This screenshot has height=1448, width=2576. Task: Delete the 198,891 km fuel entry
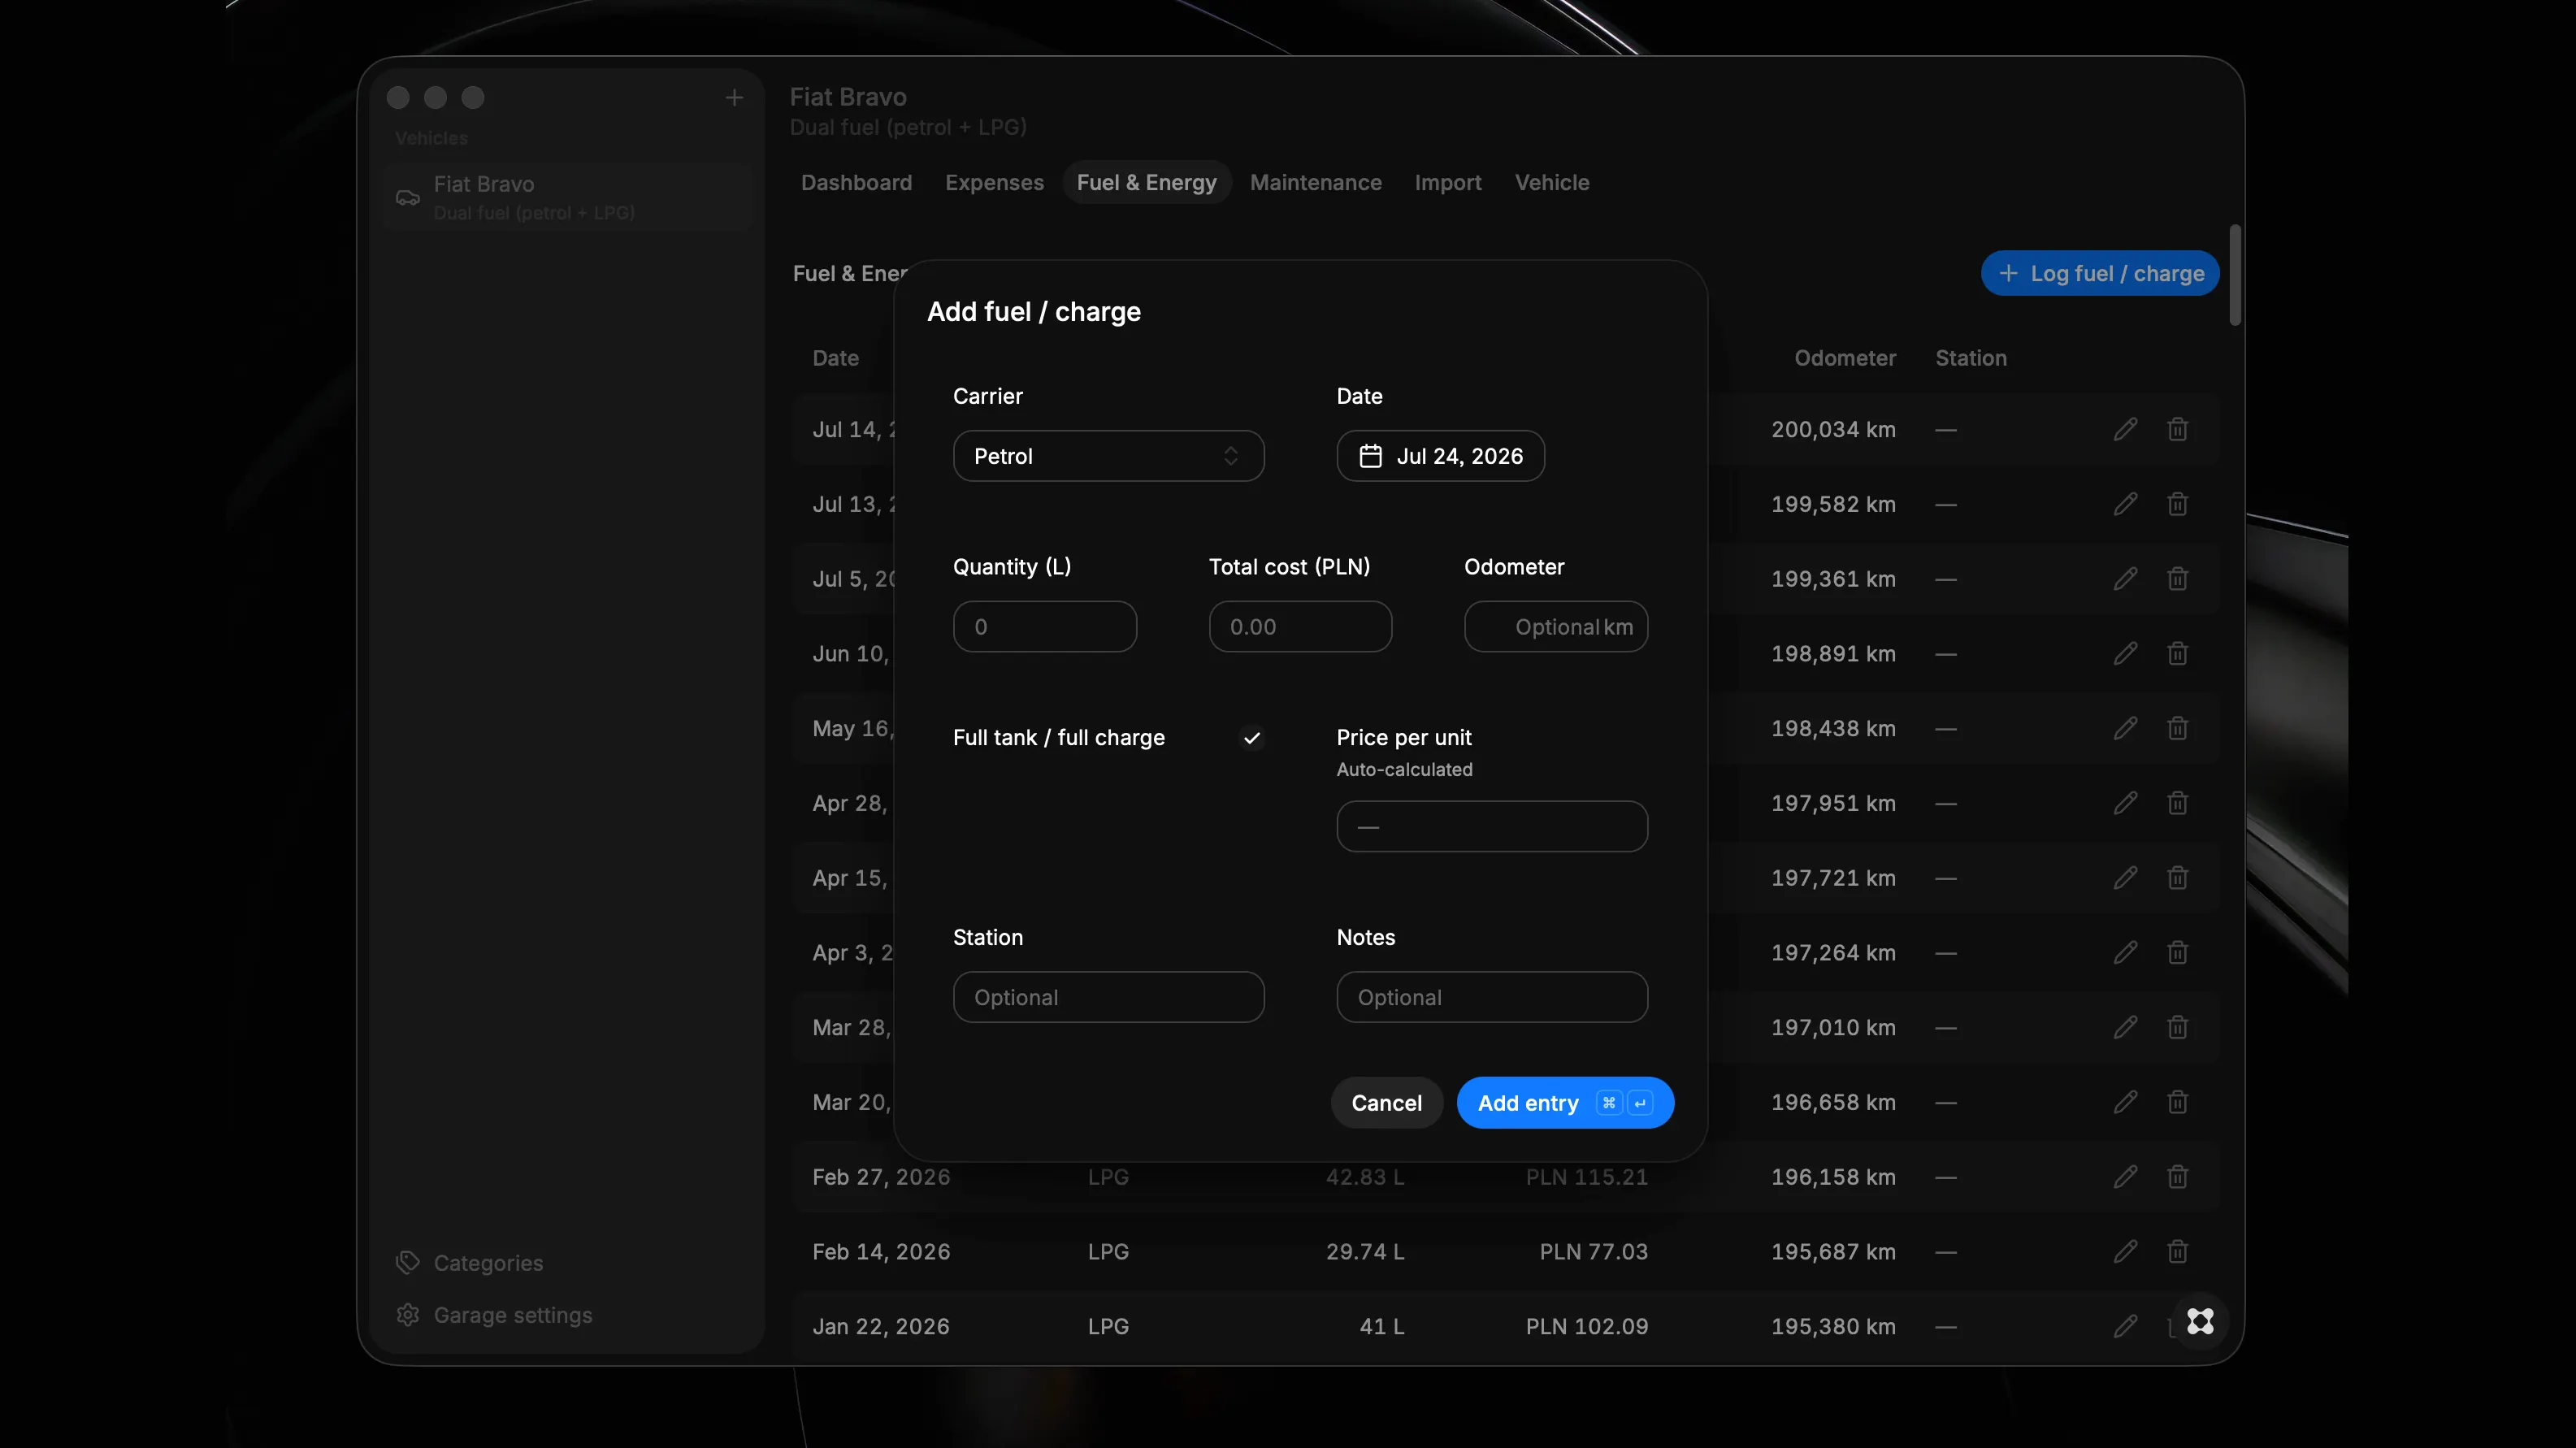[x=2177, y=654]
